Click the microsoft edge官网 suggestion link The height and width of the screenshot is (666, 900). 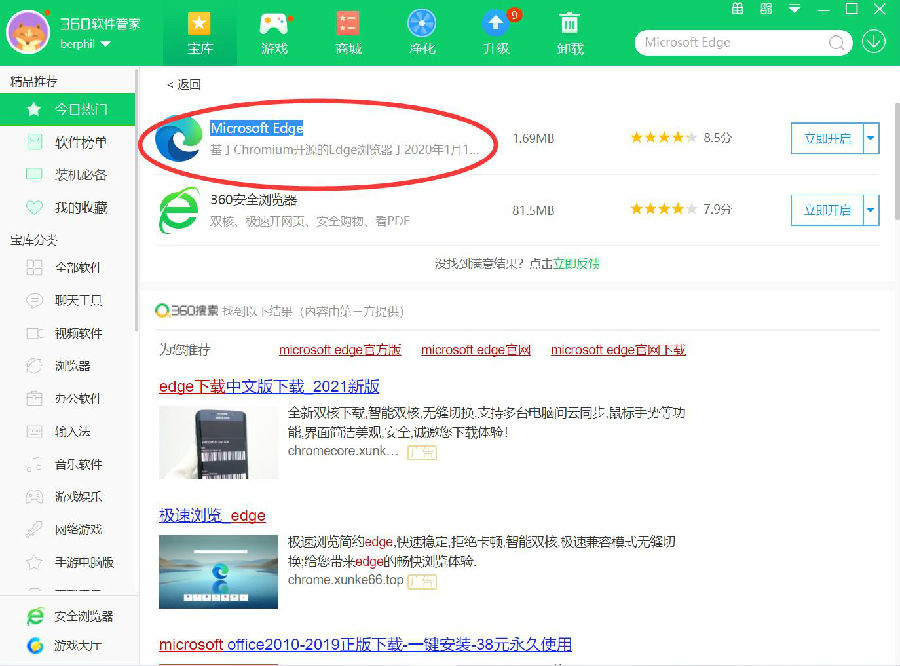click(476, 350)
